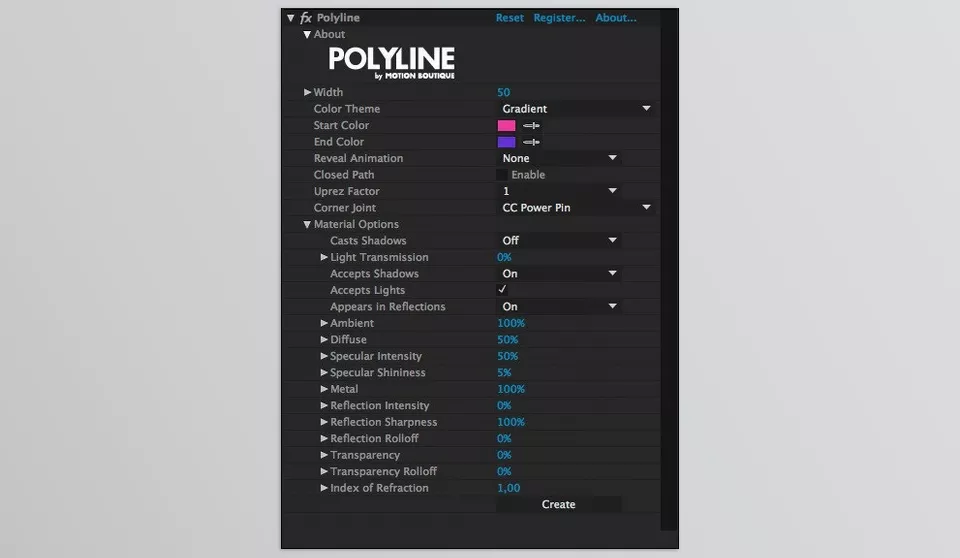
Task: Open the Appears in Reflections dropdown
Action: tap(558, 306)
